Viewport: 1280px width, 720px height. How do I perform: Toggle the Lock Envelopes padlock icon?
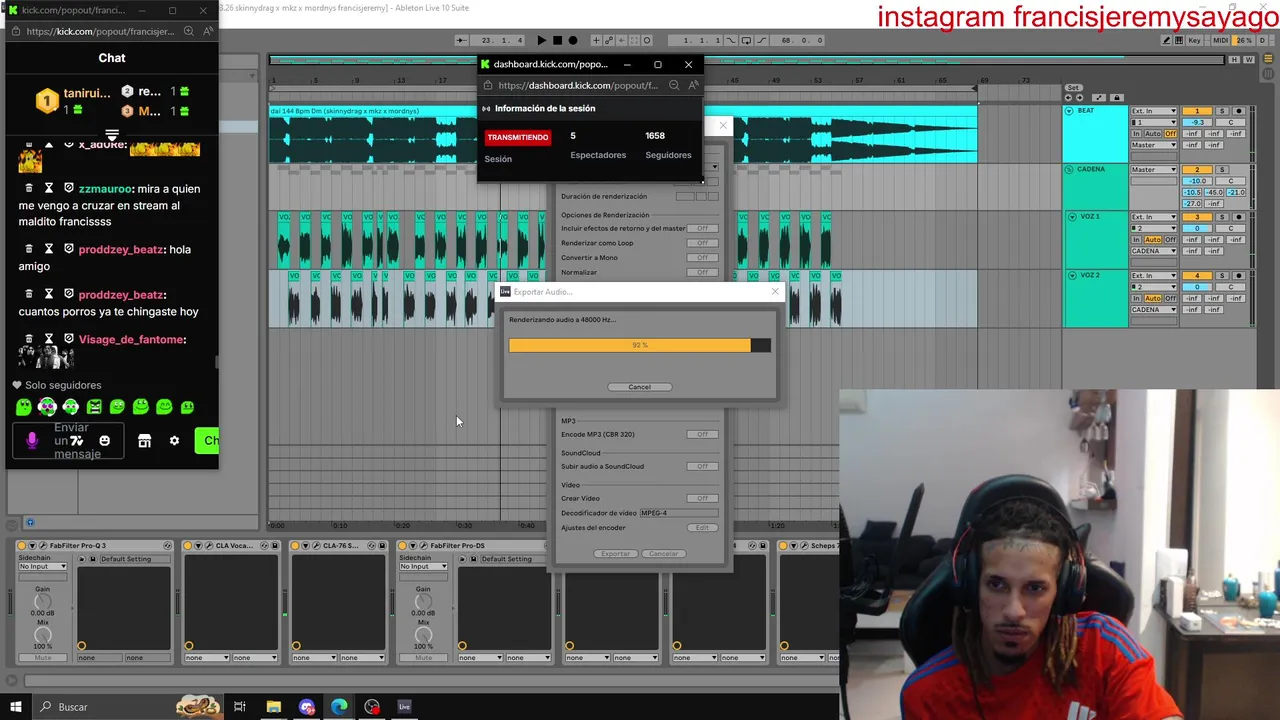[x=1117, y=97]
